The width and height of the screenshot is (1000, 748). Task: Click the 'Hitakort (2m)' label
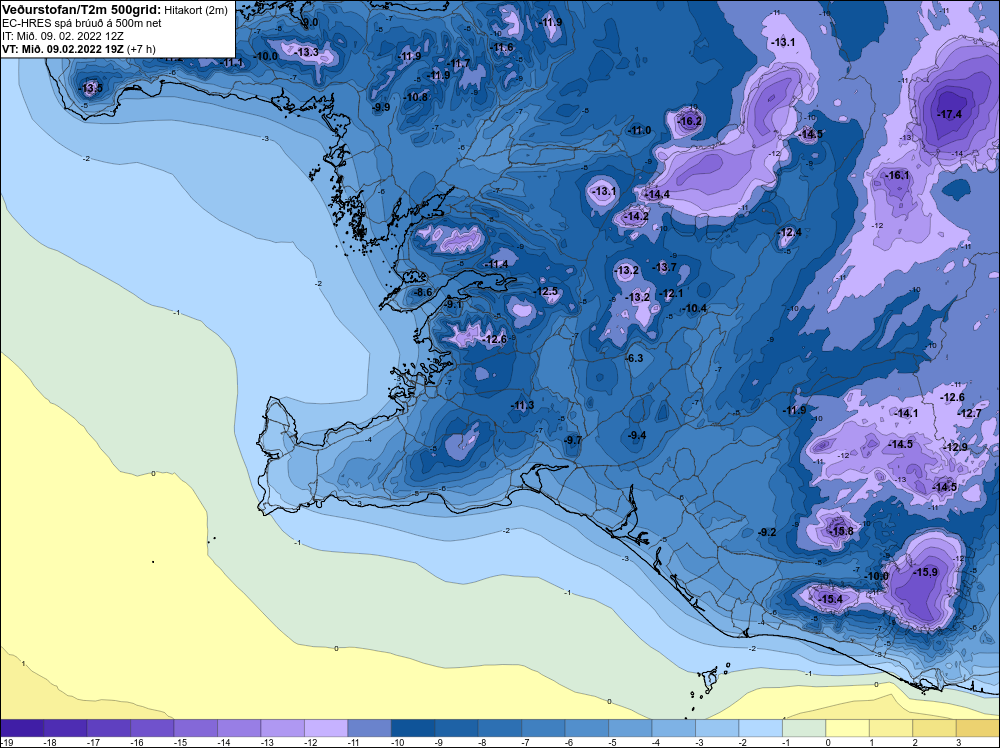coord(196,10)
